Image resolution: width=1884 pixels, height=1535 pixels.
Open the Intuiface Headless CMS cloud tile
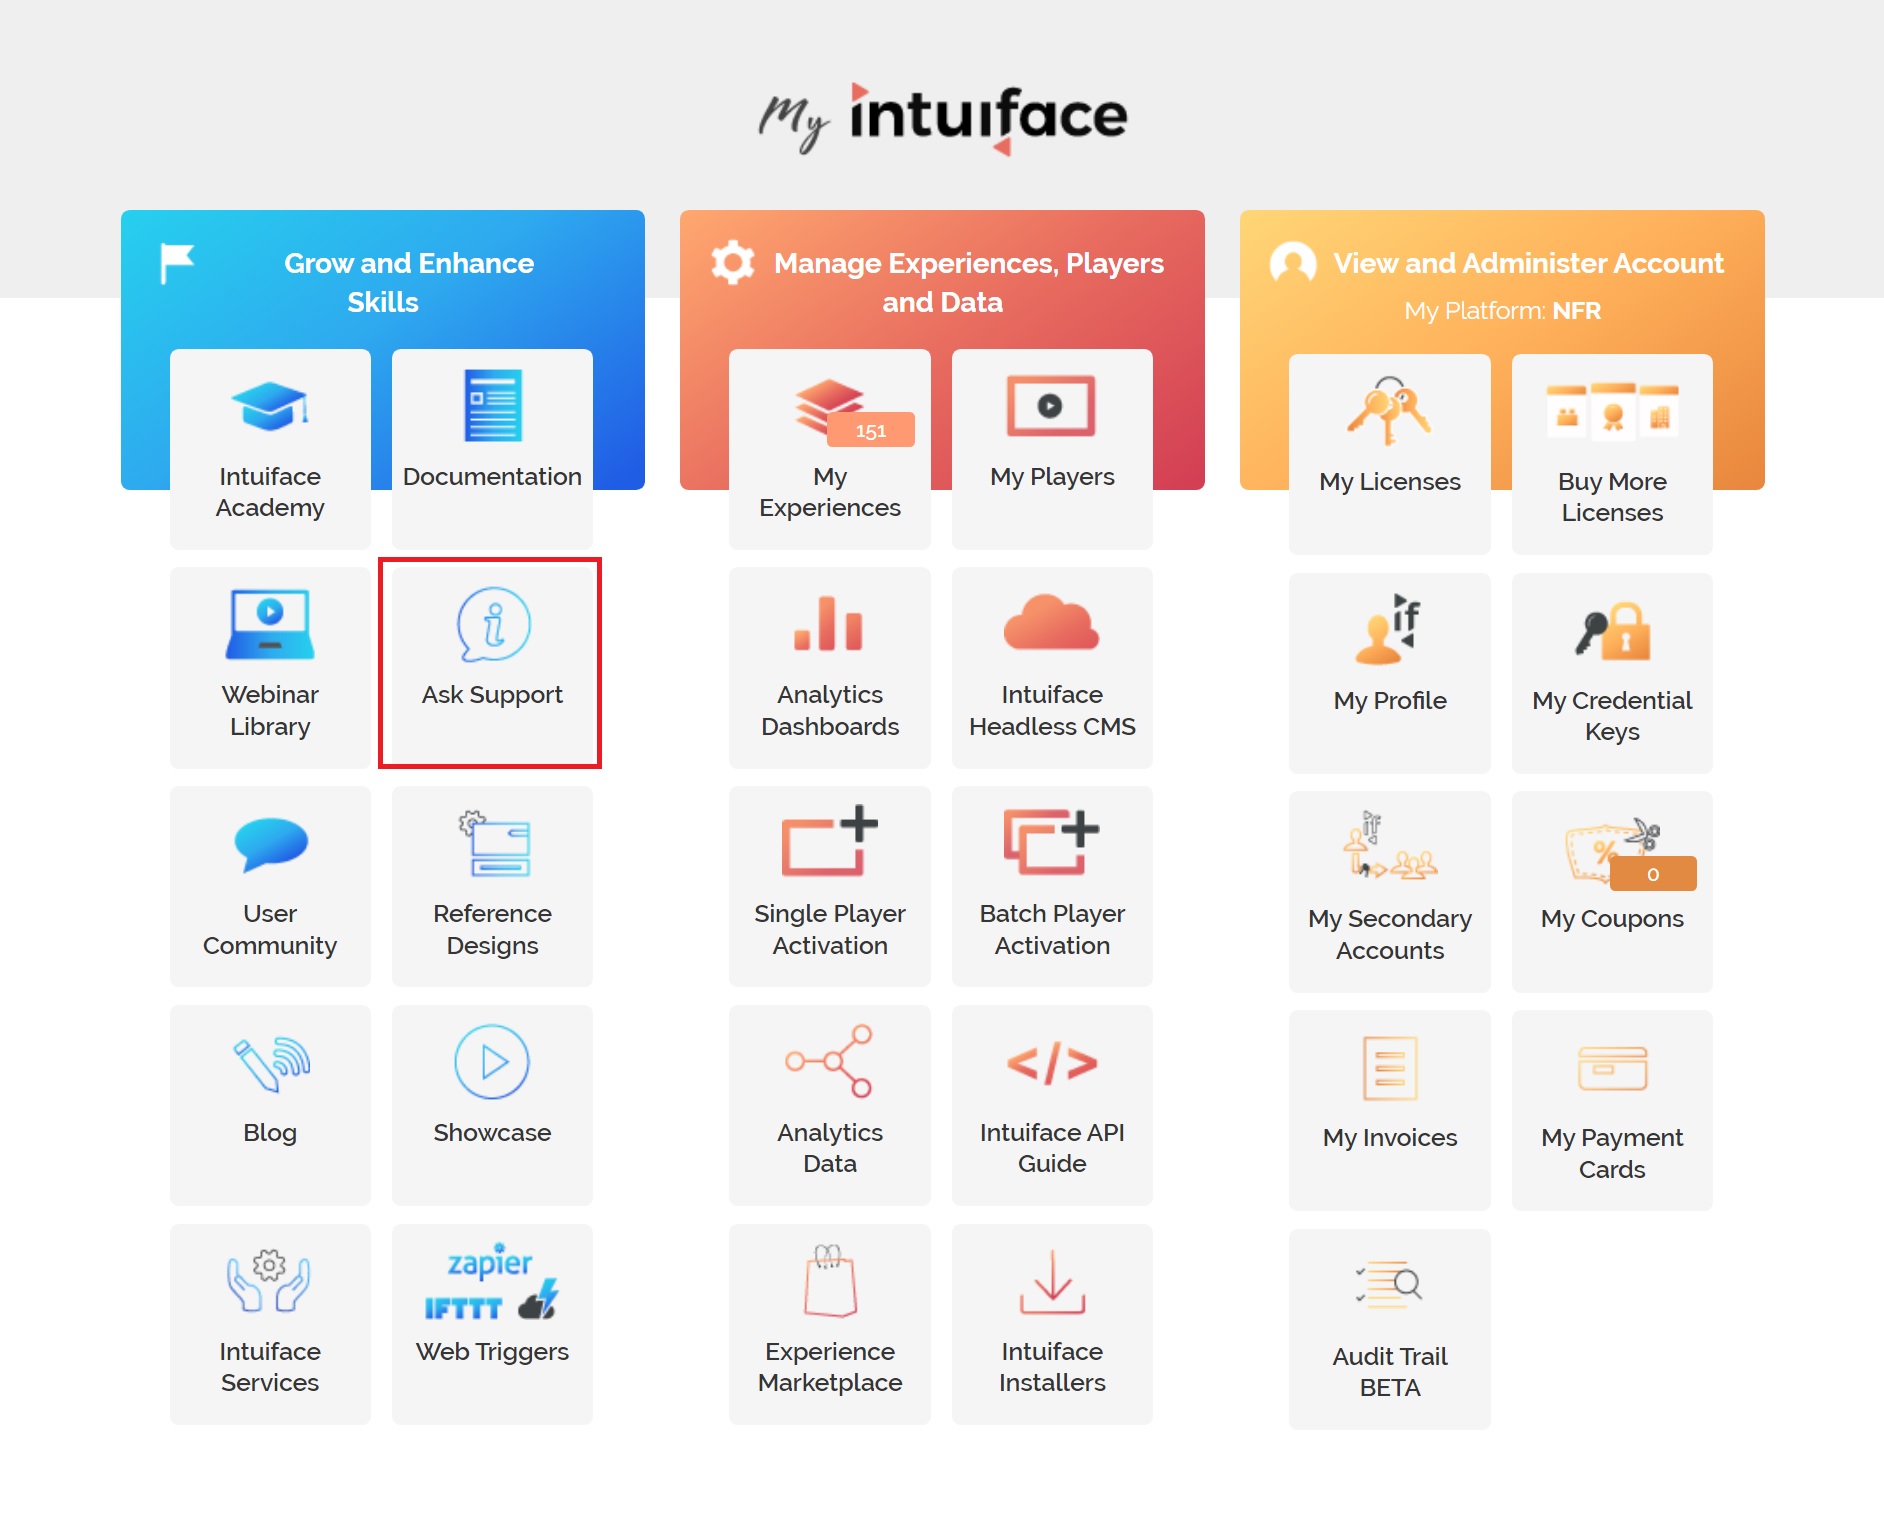point(1052,667)
